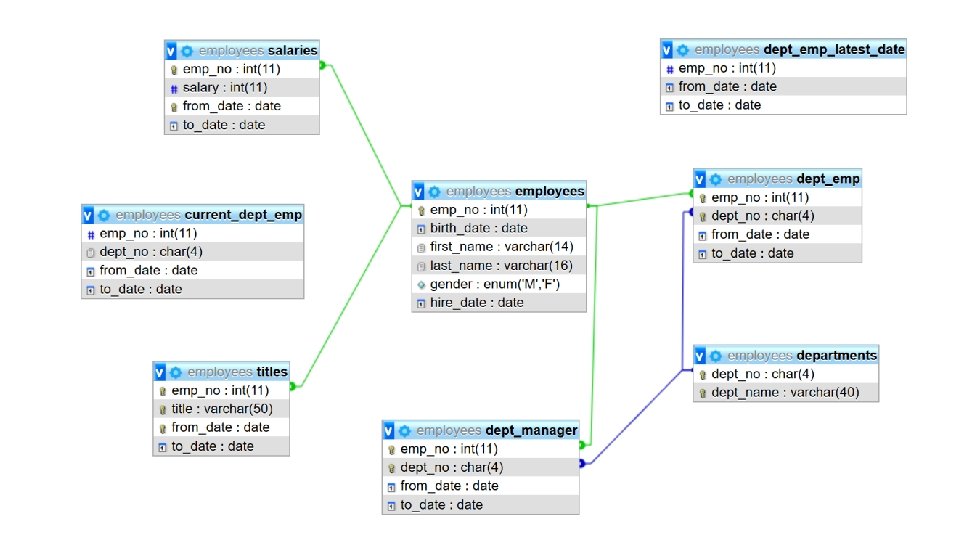This screenshot has width=960, height=540.
Task: Click 'emp_no : int(11)' in titles table
Action: click(221, 391)
